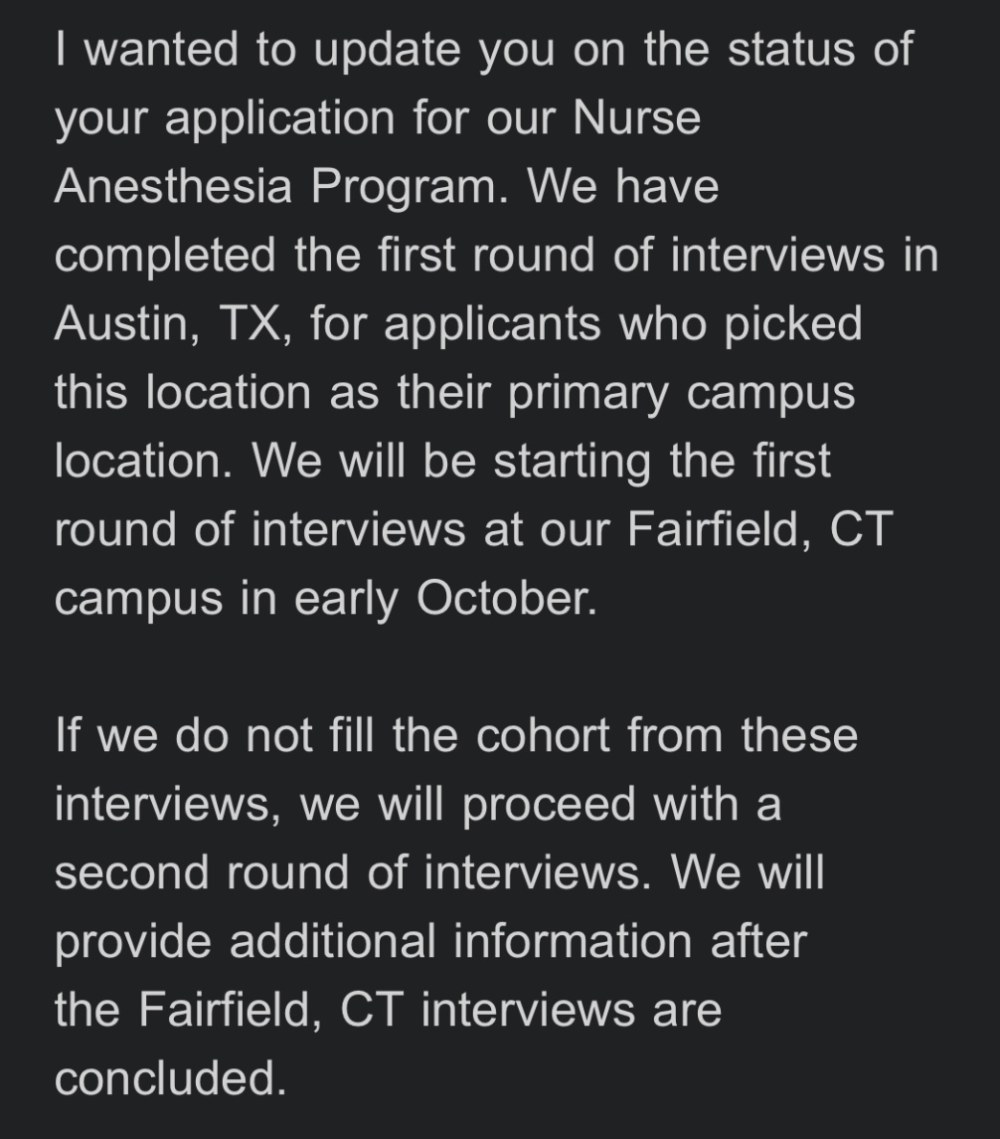1000x1139 pixels.
Task: Click the words 'your application for our'
Action: pyautogui.click(x=305, y=118)
